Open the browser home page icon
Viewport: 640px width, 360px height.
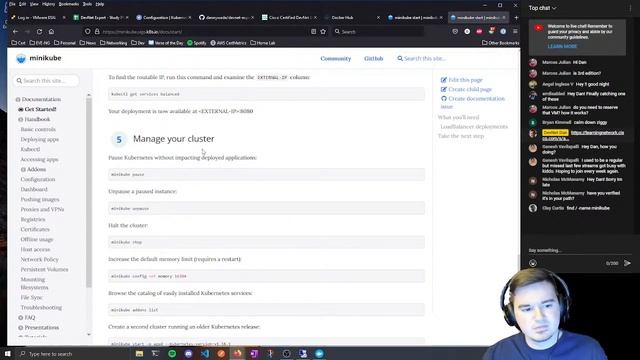[x=51, y=31]
